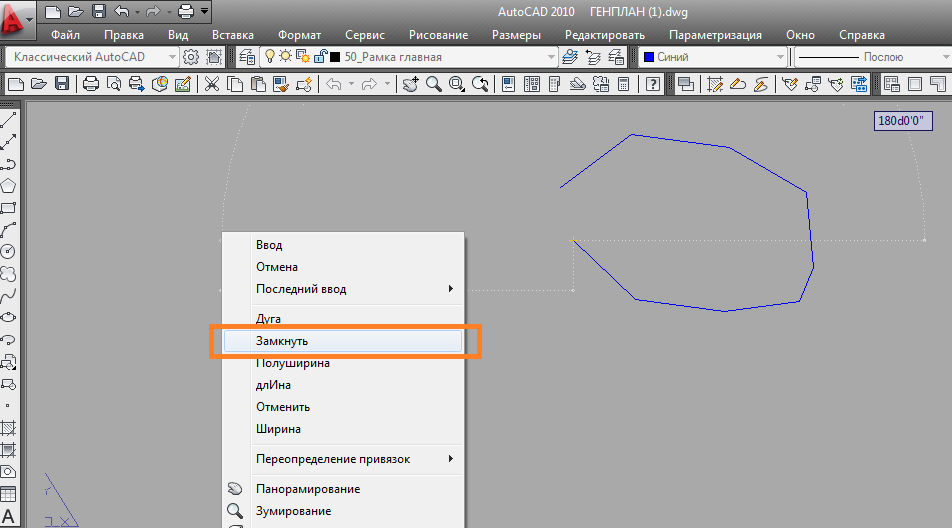Image resolution: width=952 pixels, height=528 pixels.
Task: Click the Save icon in quick access toolbar
Action: (99, 11)
